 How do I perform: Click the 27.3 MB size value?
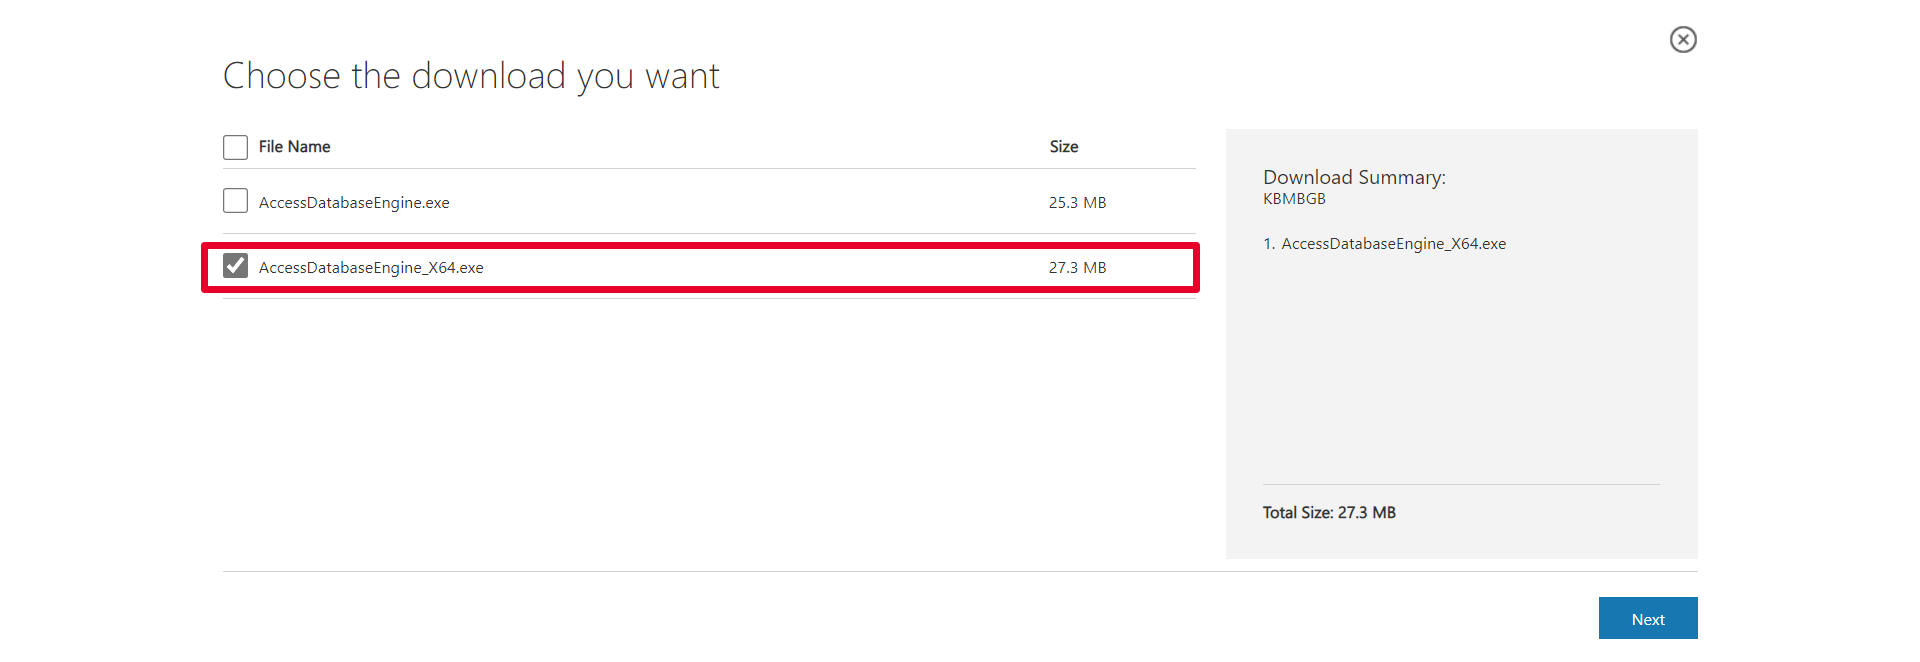click(1077, 266)
